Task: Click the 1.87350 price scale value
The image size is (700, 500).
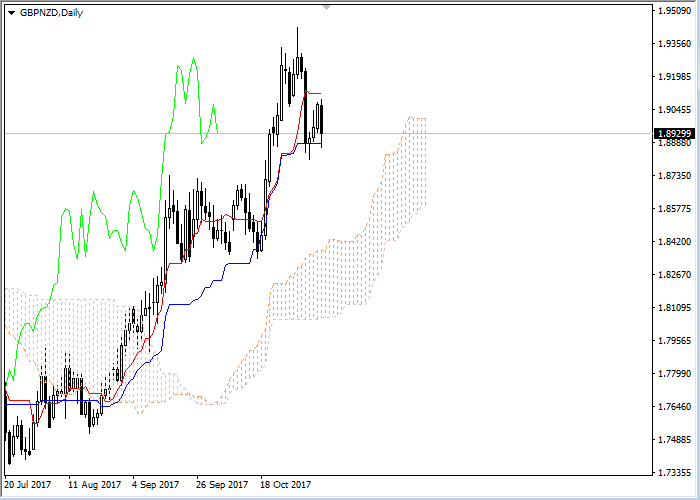Action: point(674,175)
